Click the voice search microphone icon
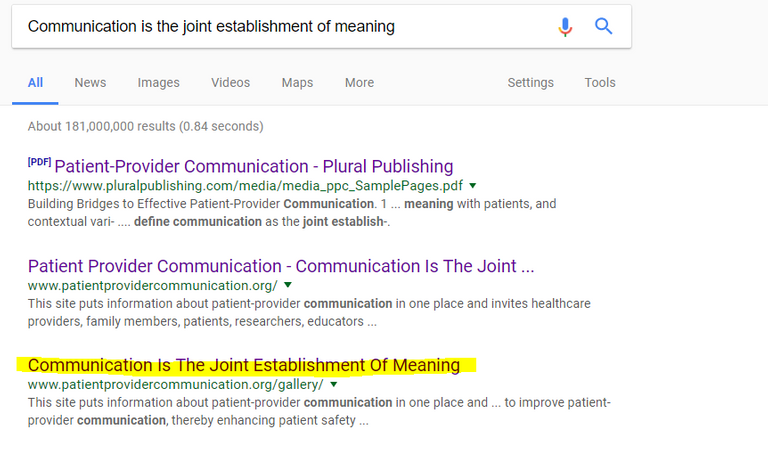768x453 pixels. coord(565,26)
